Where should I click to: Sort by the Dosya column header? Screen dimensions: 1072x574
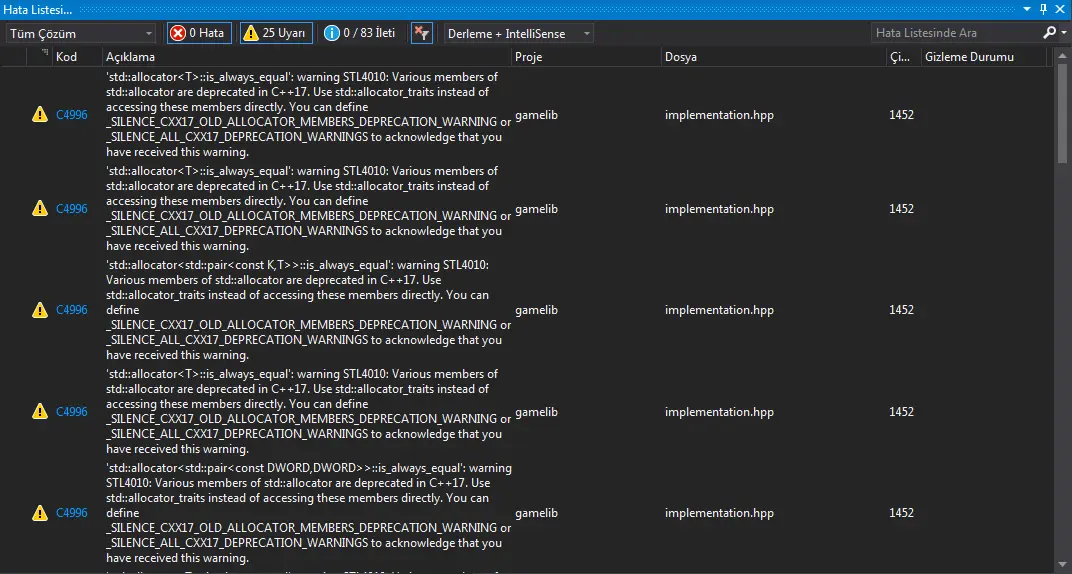681,57
